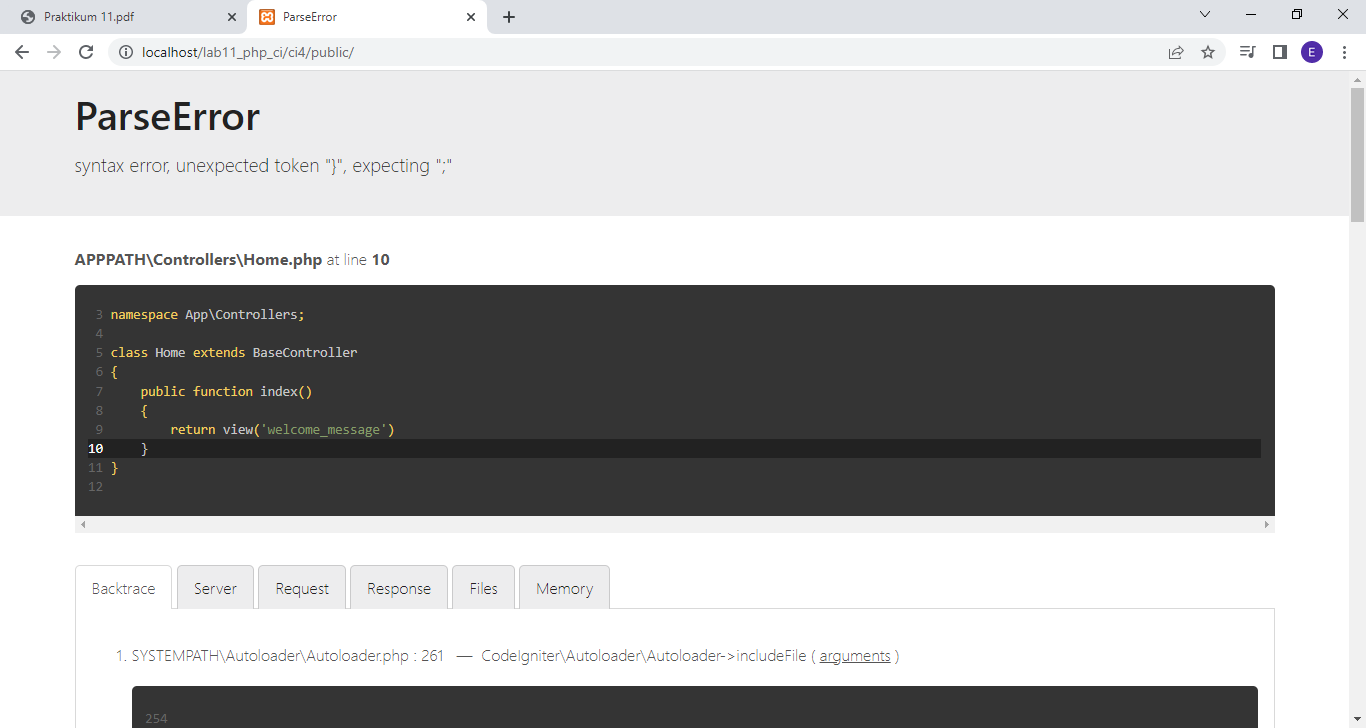Screen dimensions: 1366x728
Task: Open the Request tab on error page
Action: coord(302,588)
